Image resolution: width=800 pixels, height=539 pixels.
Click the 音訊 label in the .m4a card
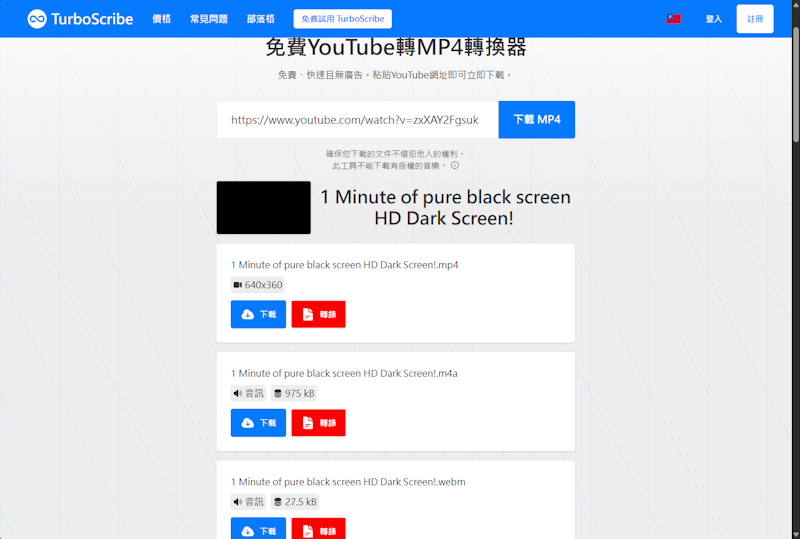point(255,393)
